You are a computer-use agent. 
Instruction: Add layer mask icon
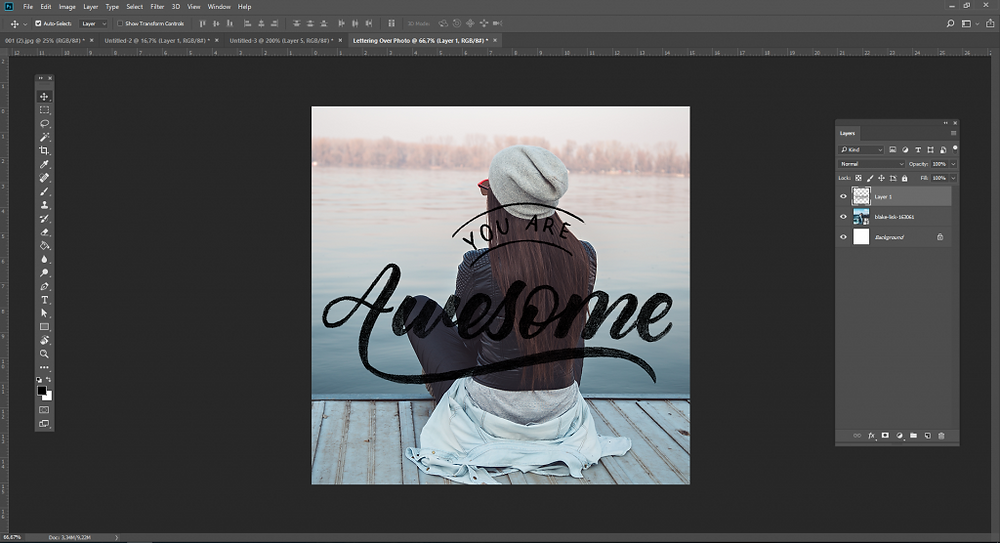coord(885,436)
